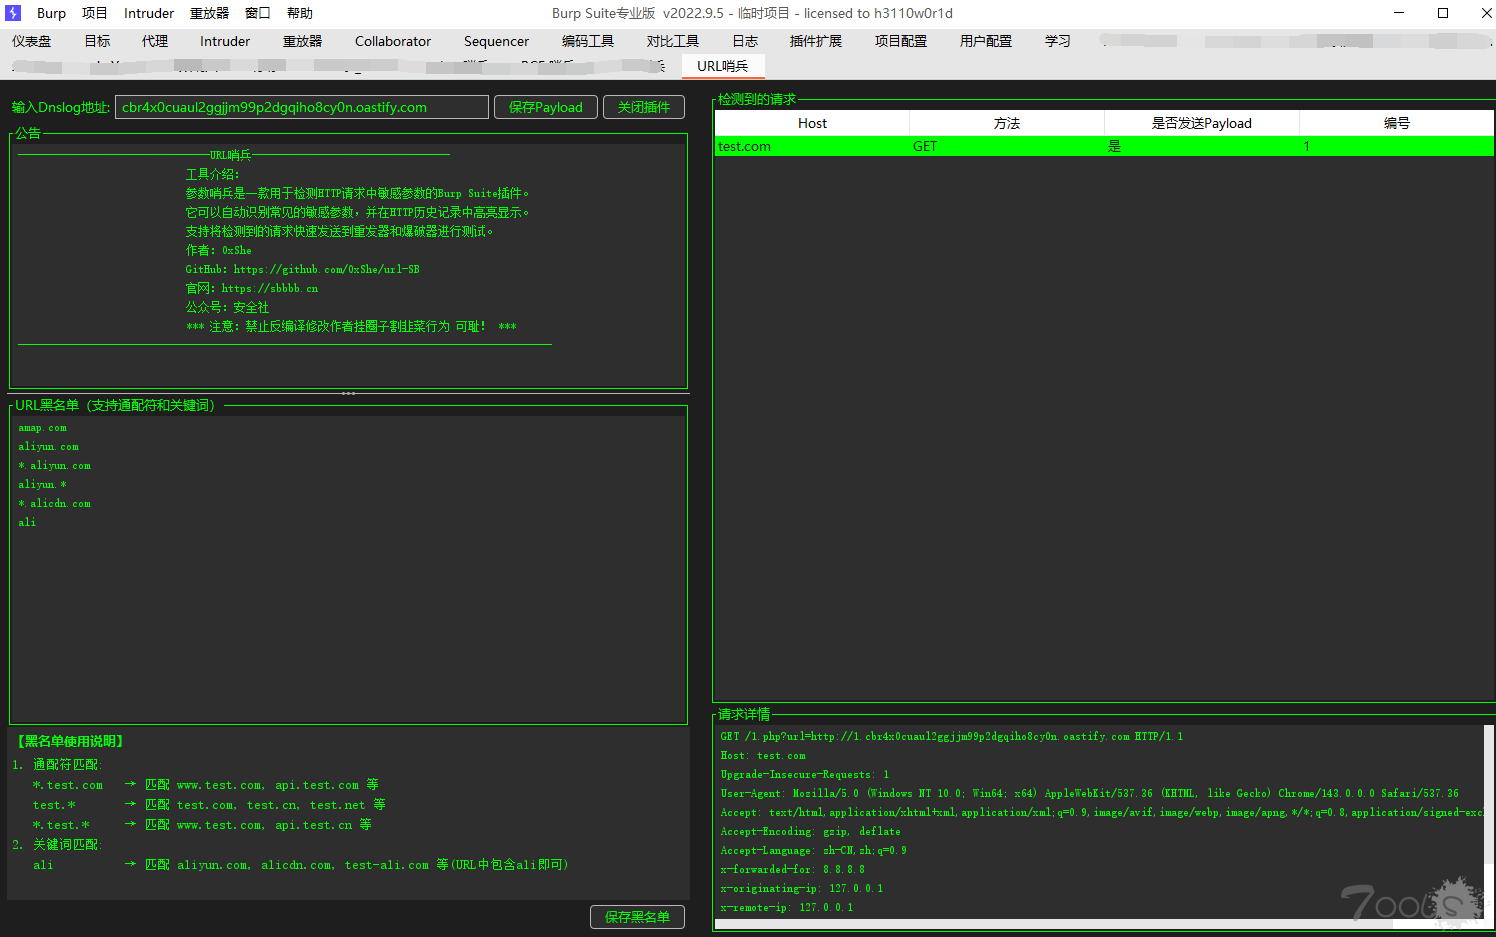Open the Intruder menu in menu bar
Viewport: 1496px width, 937px height.
click(148, 13)
